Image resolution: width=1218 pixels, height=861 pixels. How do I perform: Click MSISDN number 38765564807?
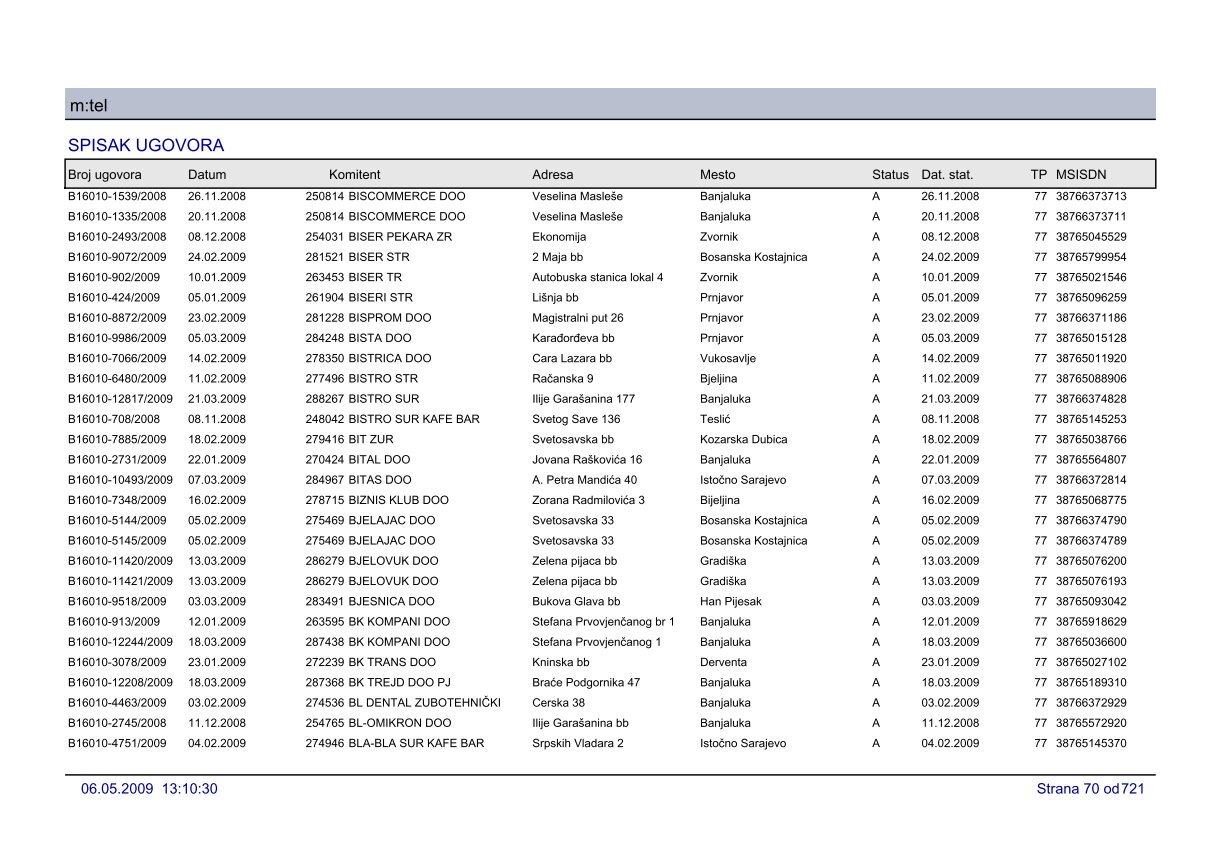click(x=1090, y=460)
